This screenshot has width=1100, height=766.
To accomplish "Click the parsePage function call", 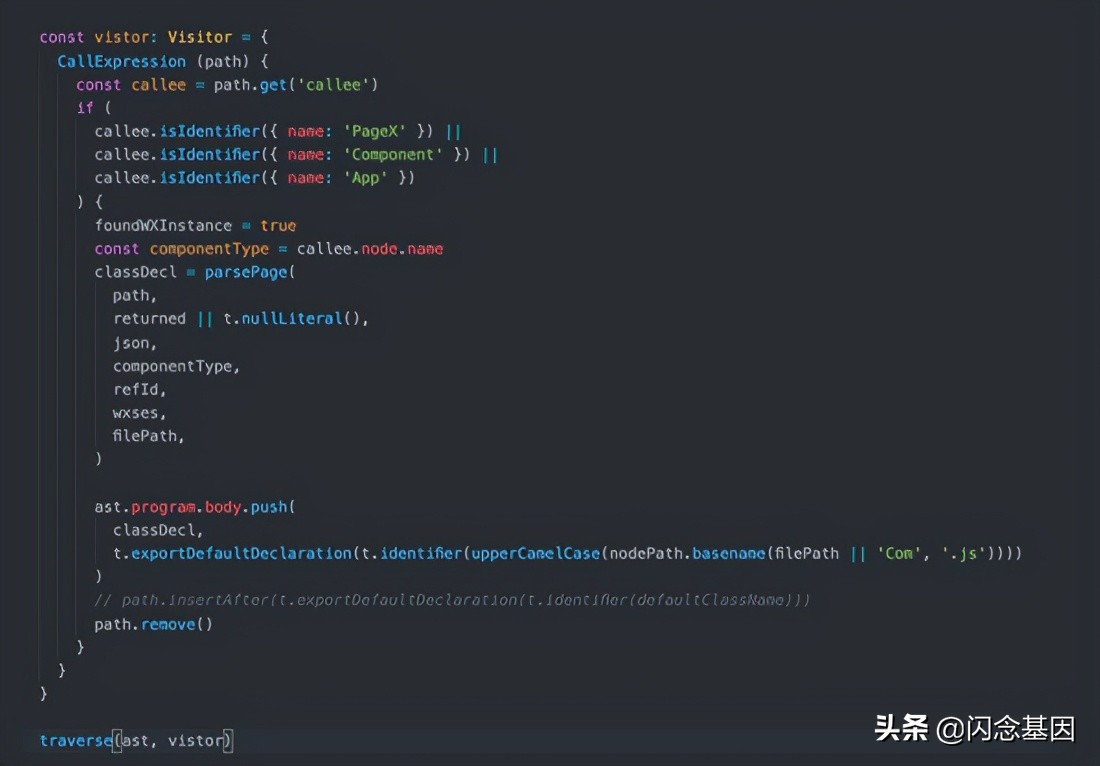I will (x=246, y=271).
